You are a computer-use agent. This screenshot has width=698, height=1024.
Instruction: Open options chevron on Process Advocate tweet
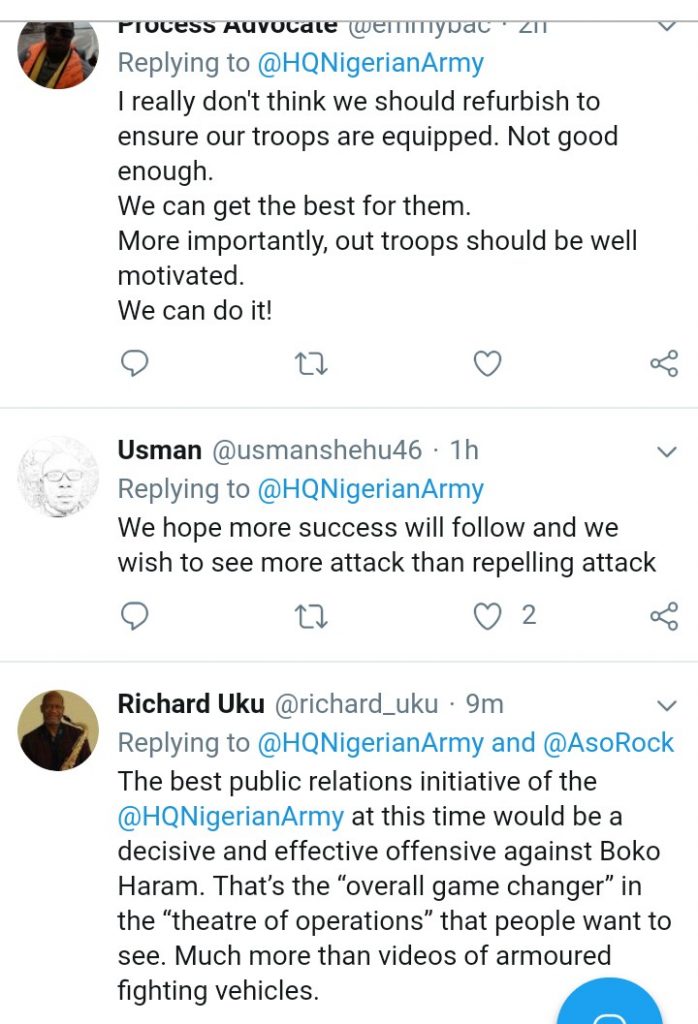point(666,26)
